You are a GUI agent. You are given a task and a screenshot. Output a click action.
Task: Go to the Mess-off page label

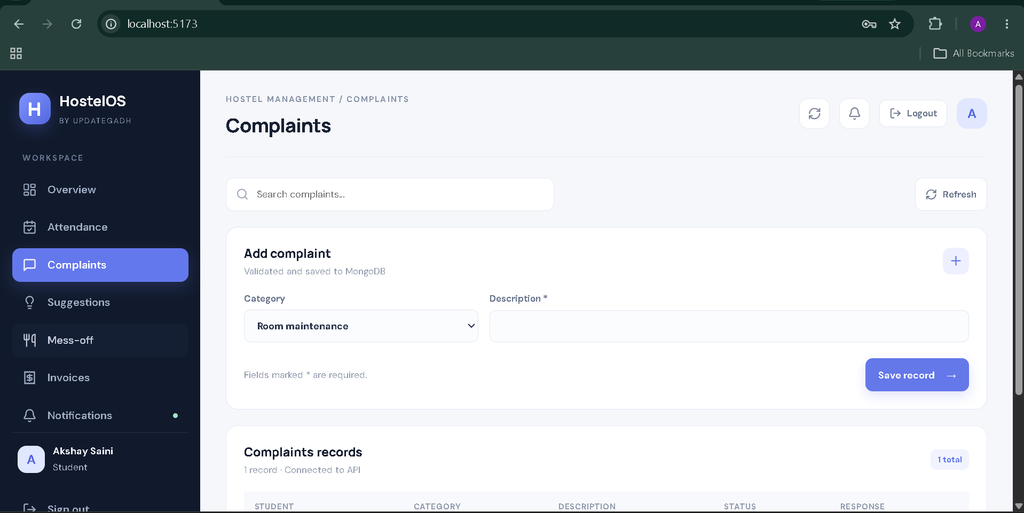(70, 340)
